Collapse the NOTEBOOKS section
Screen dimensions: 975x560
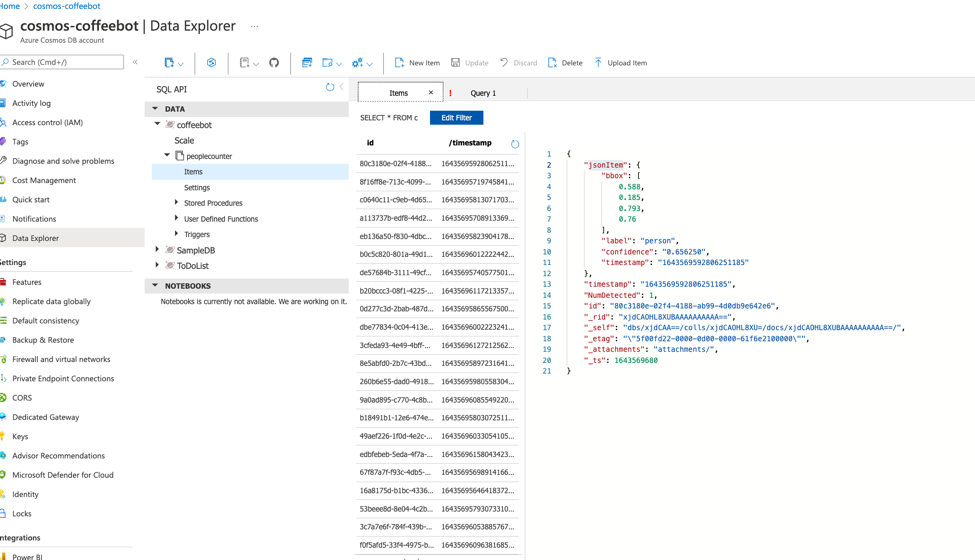coord(155,285)
